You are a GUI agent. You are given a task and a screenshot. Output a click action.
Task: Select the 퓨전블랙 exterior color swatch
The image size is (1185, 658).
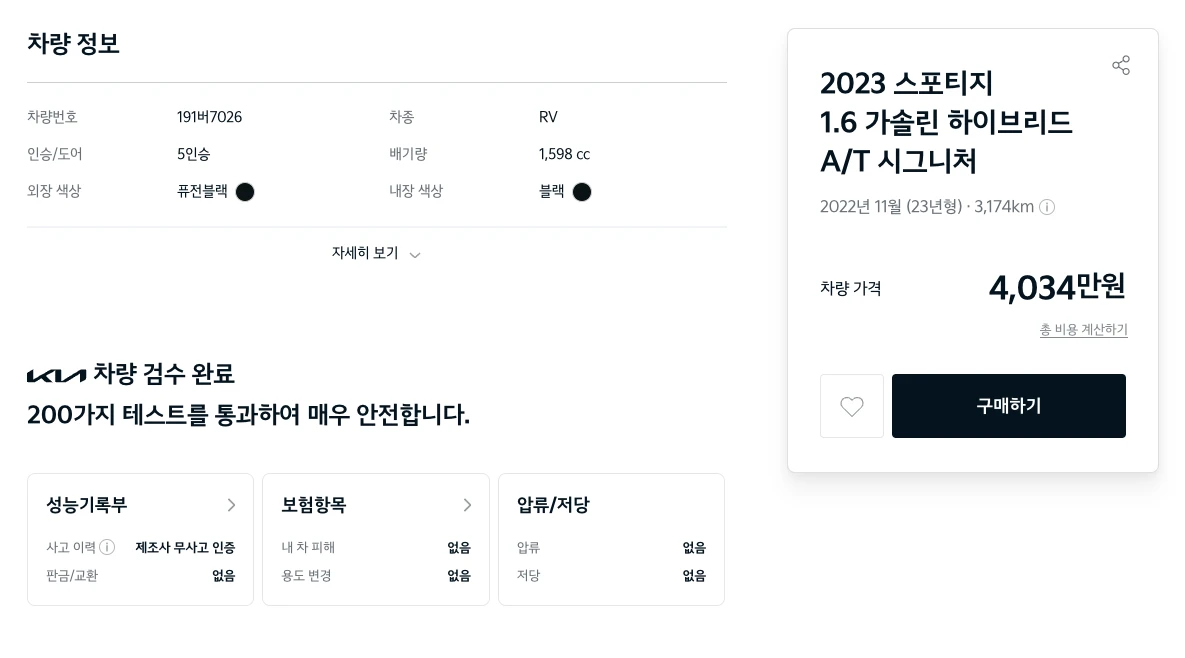coord(244,192)
